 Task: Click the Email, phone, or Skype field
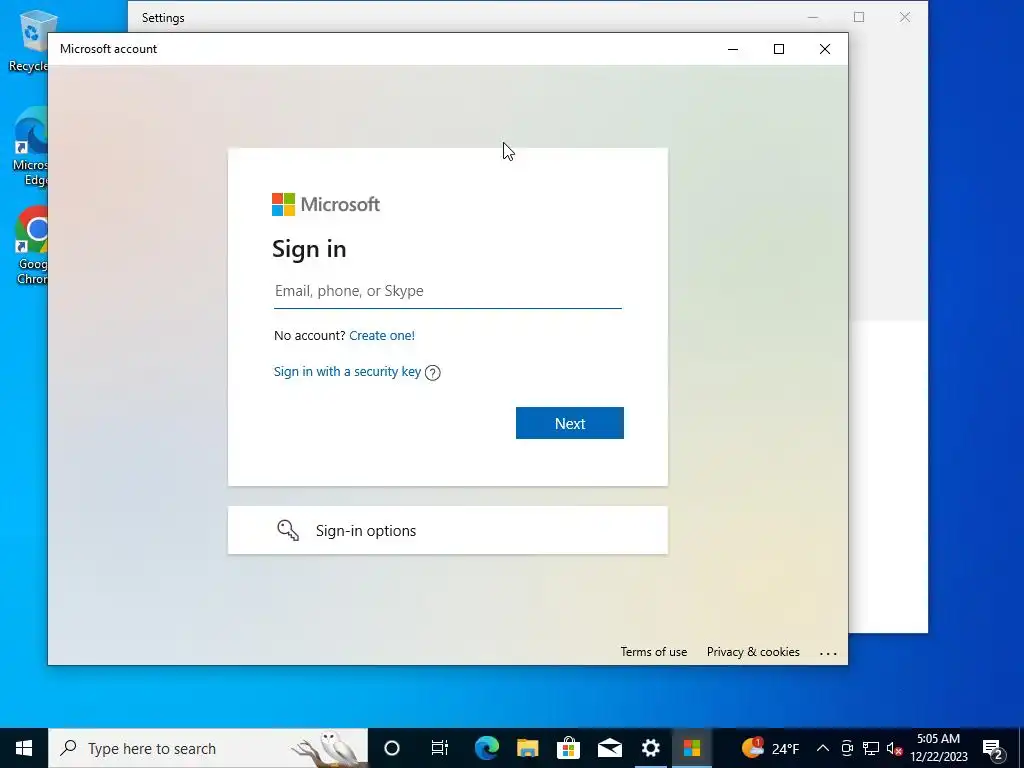click(x=448, y=291)
